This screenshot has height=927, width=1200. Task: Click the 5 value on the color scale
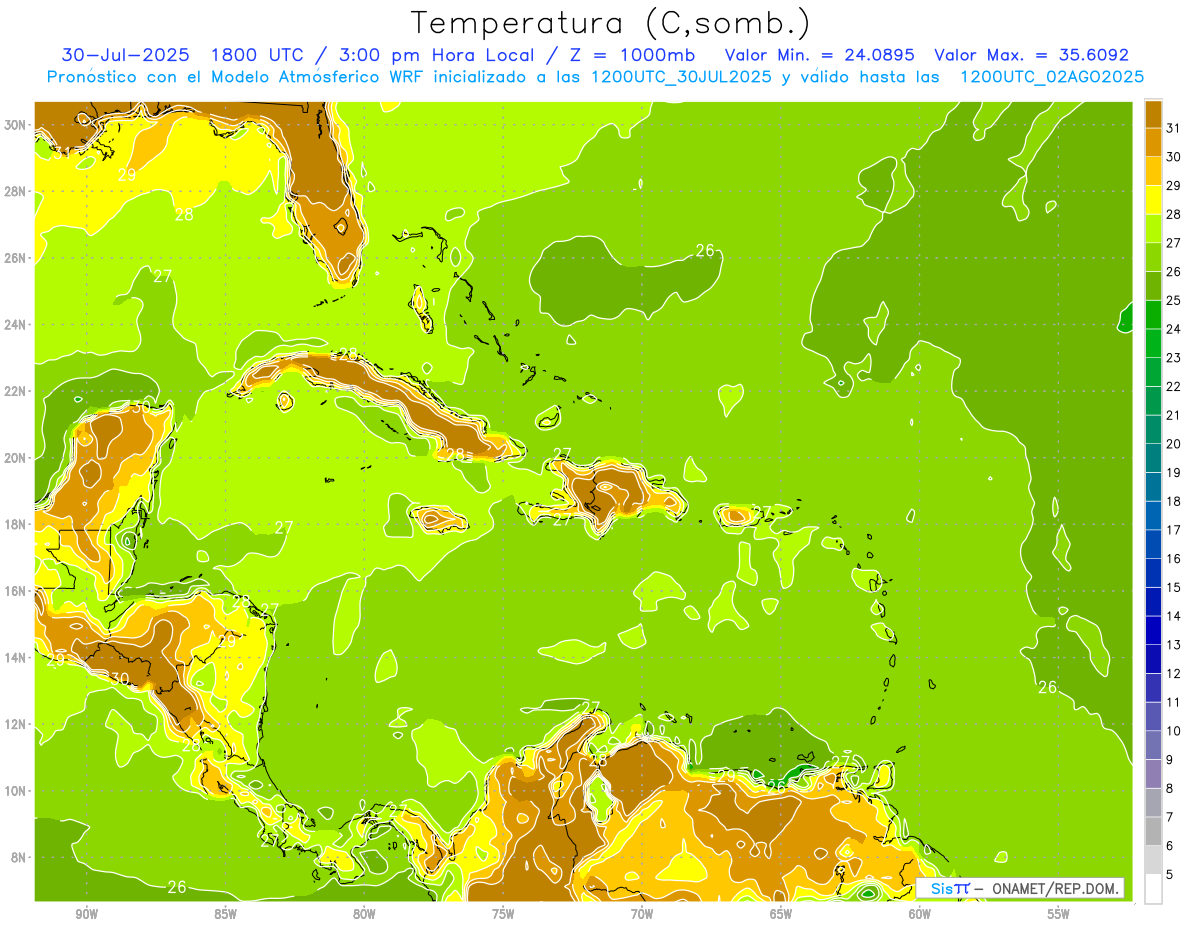coord(1170,874)
